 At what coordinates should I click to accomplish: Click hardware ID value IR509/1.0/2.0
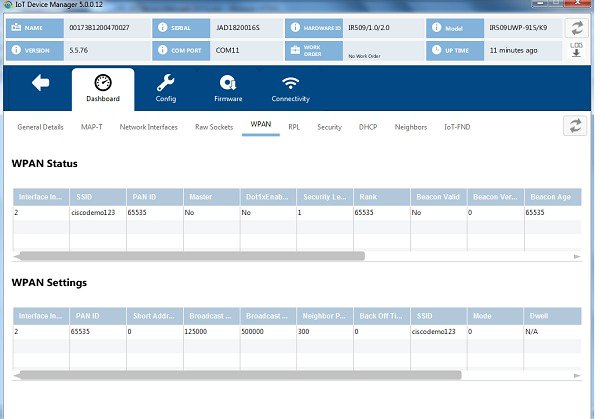368,28
